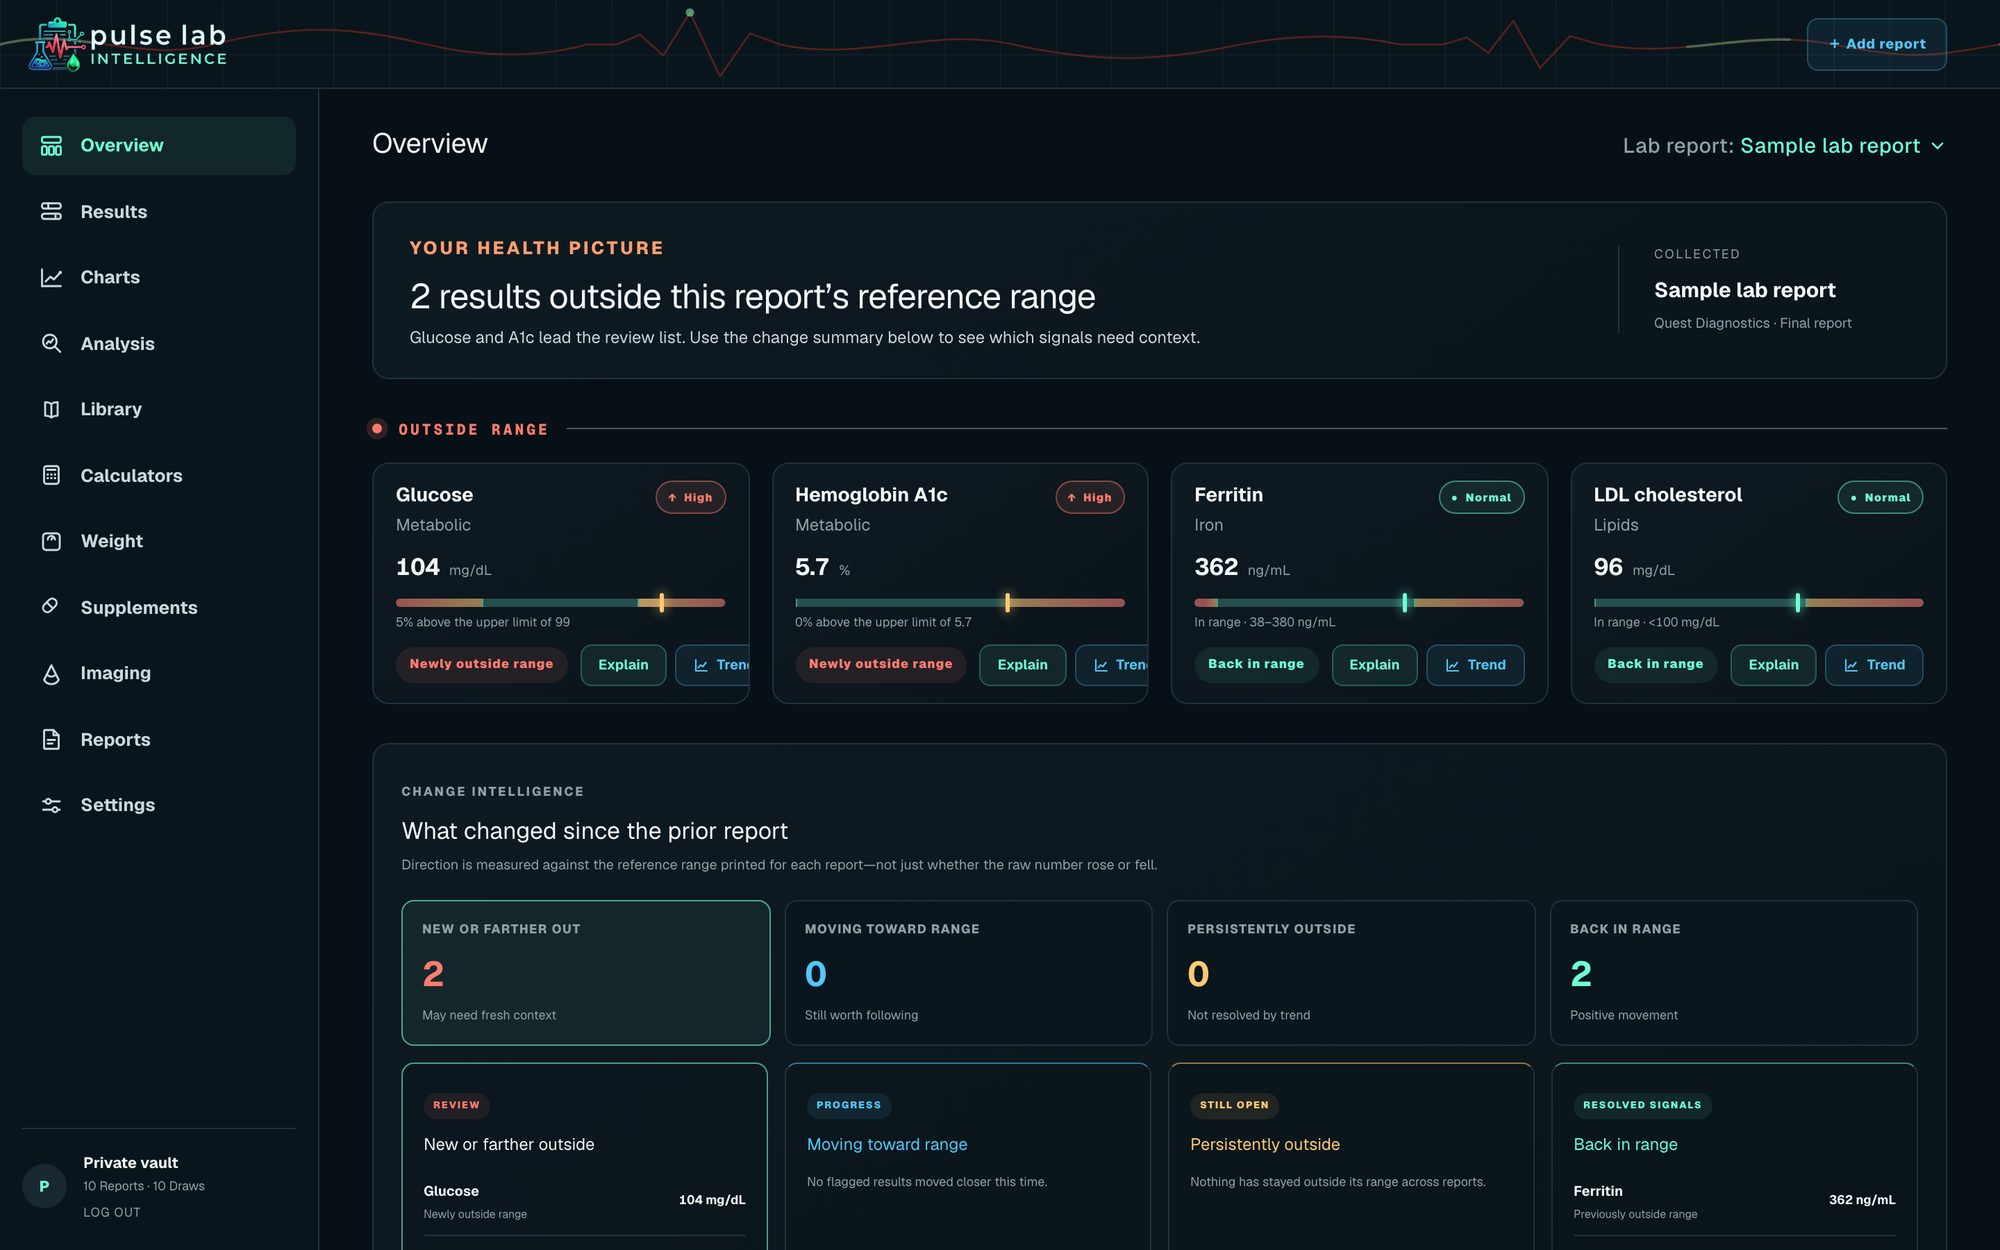Click Back in range tag on LDL cholesterol
The width and height of the screenshot is (2000, 1250).
(x=1655, y=664)
